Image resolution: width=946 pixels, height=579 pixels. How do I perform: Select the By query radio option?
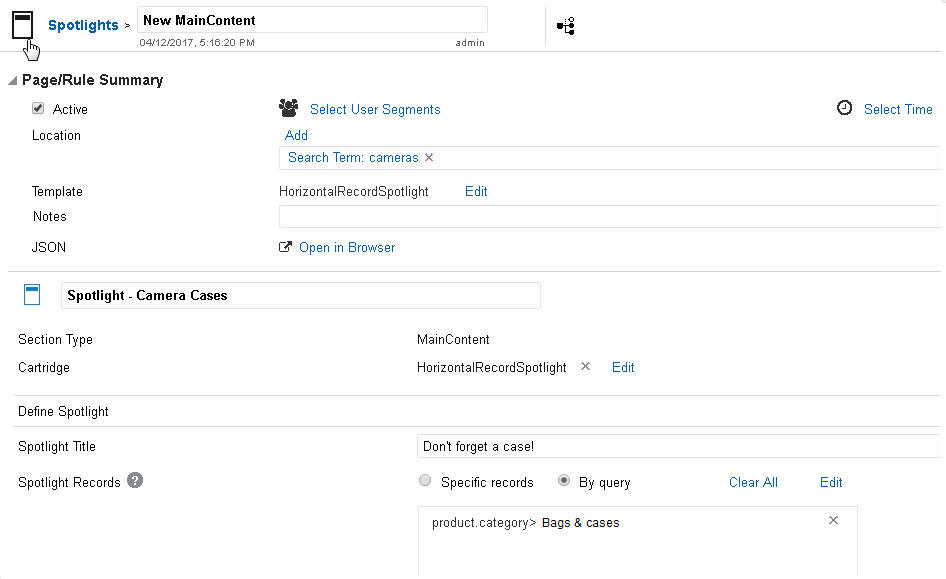coord(564,481)
